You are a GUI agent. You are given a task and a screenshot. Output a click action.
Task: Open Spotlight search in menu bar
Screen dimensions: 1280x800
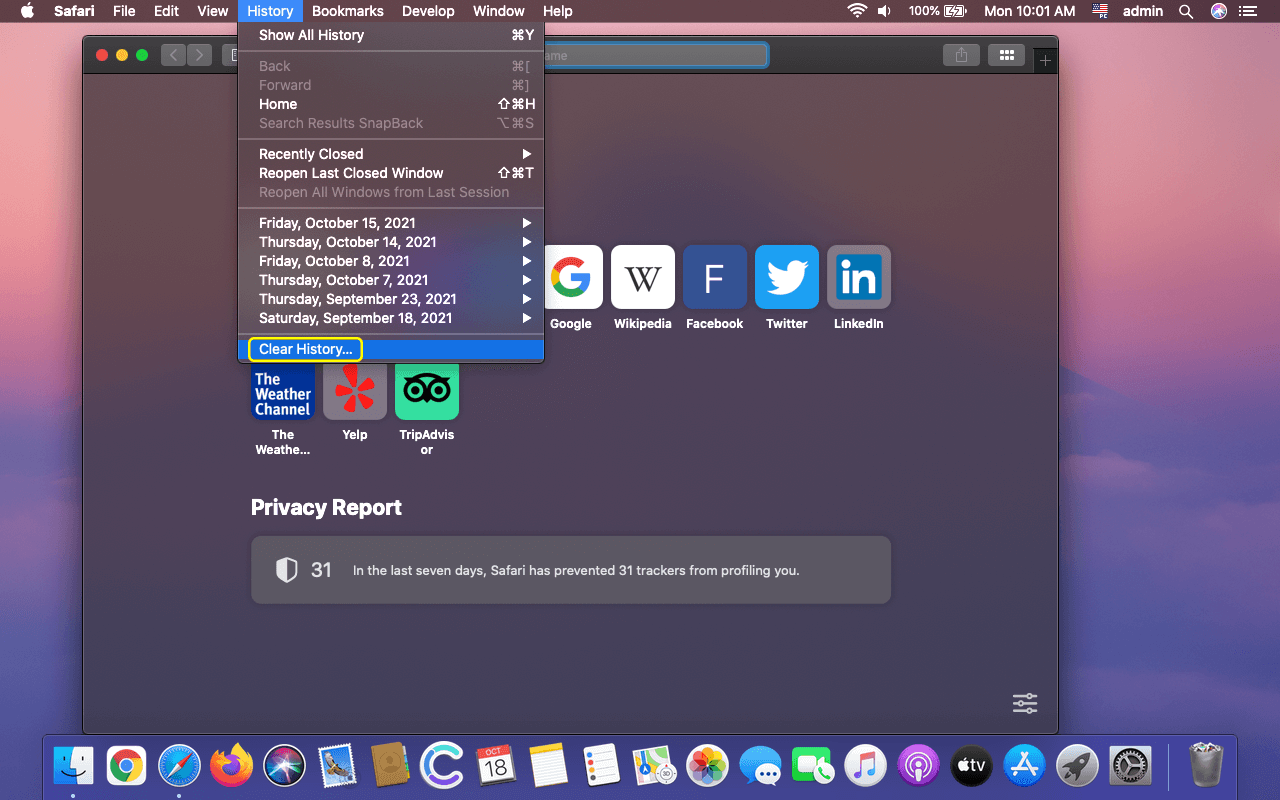click(1186, 11)
